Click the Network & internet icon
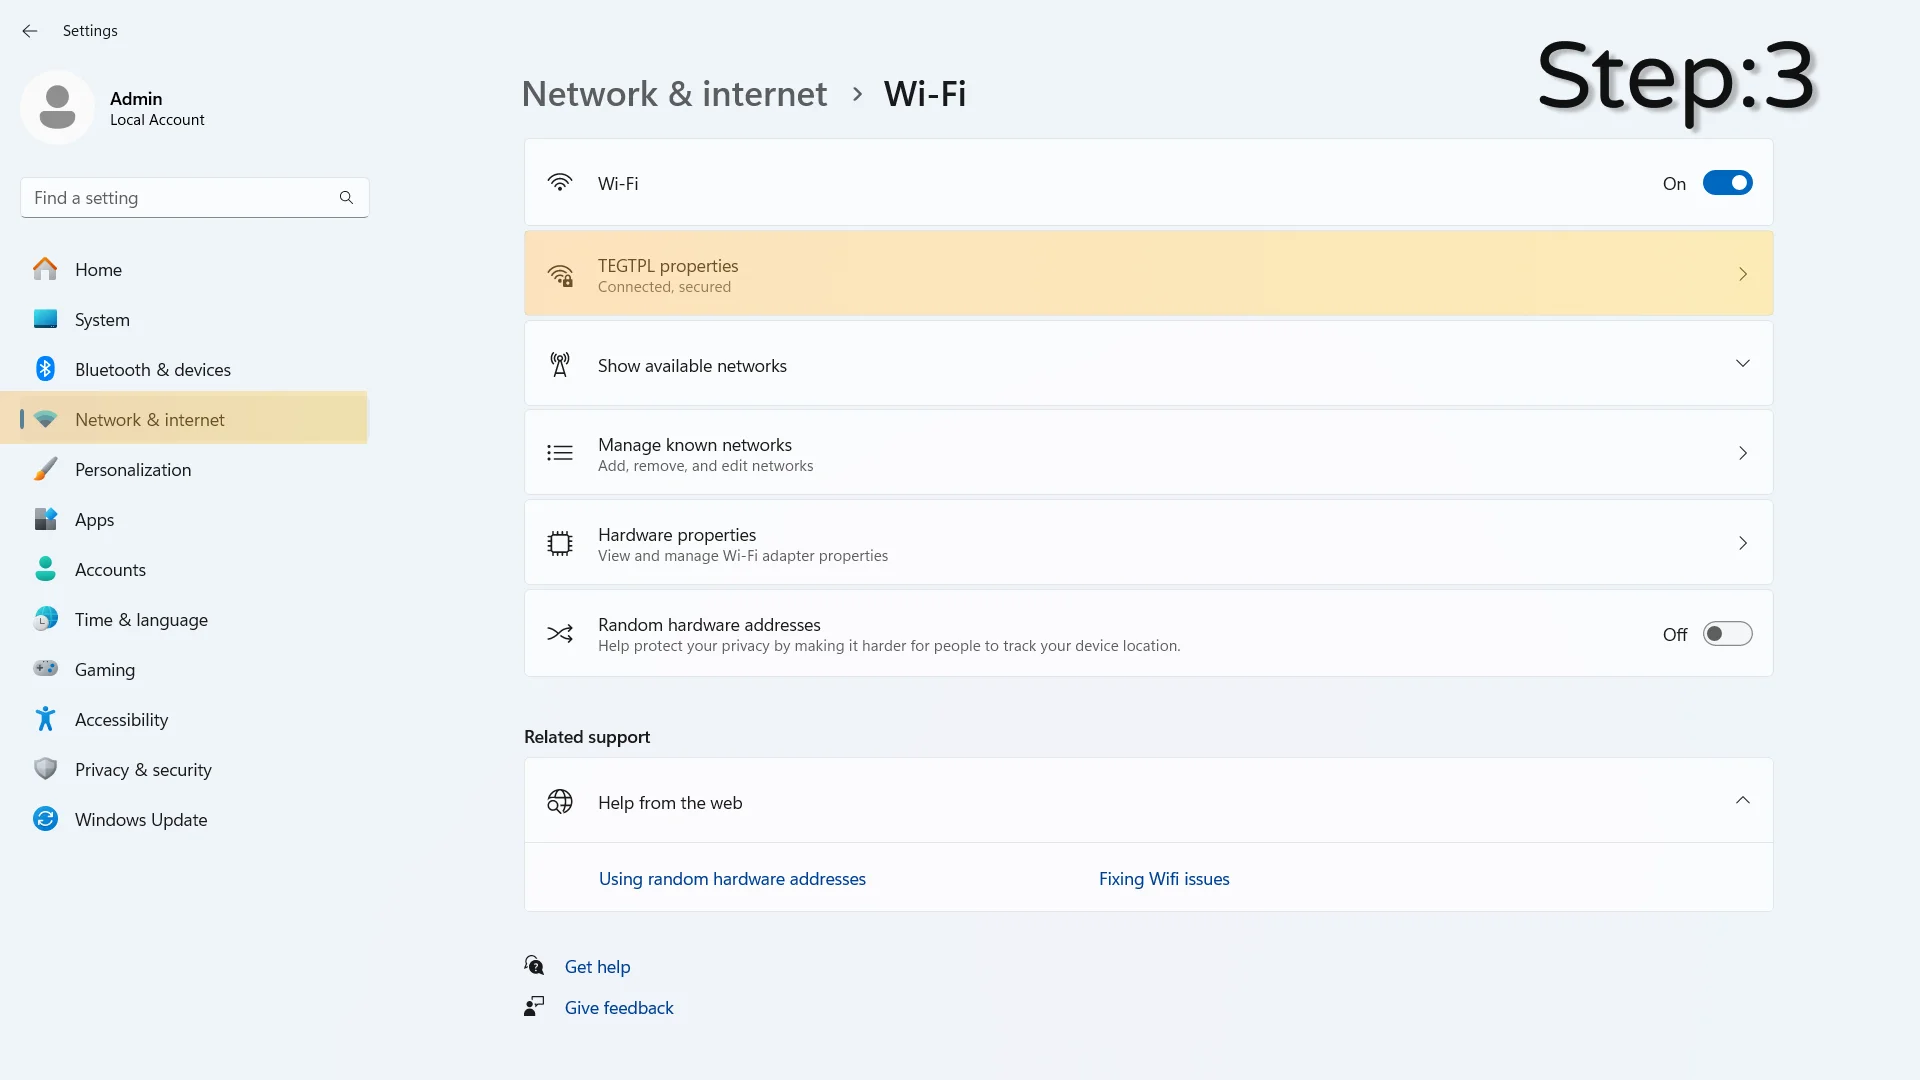Image resolution: width=1920 pixels, height=1080 pixels. 46,418
